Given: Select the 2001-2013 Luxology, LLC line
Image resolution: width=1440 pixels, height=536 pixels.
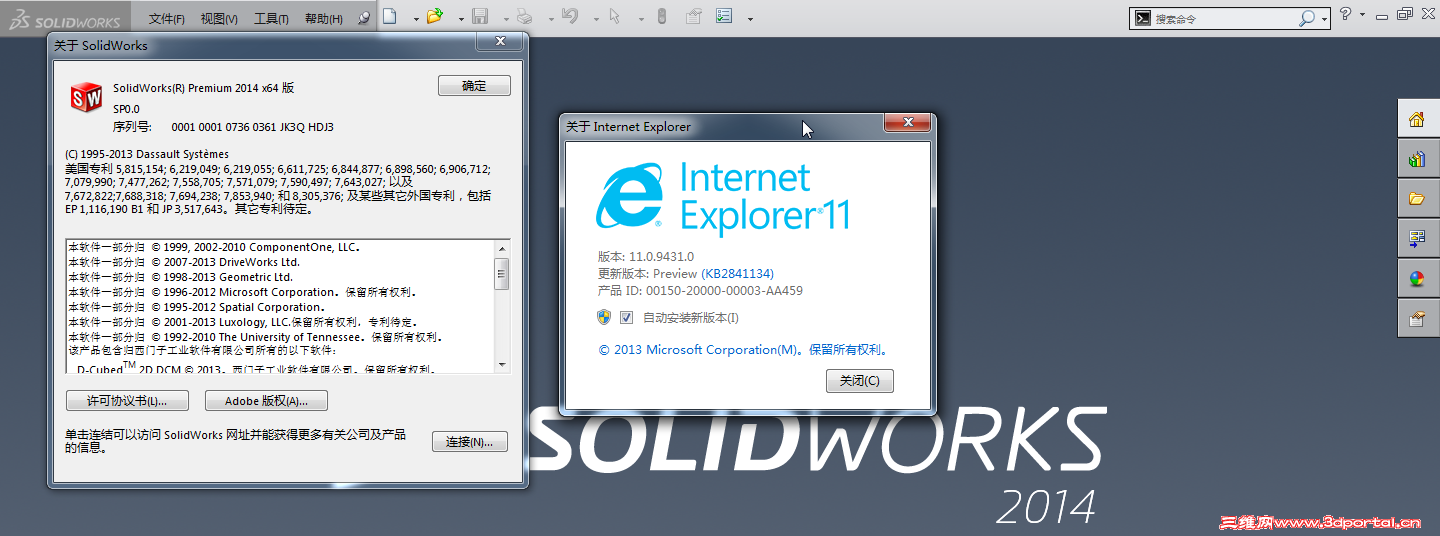Looking at the screenshot, I should 243,322.
